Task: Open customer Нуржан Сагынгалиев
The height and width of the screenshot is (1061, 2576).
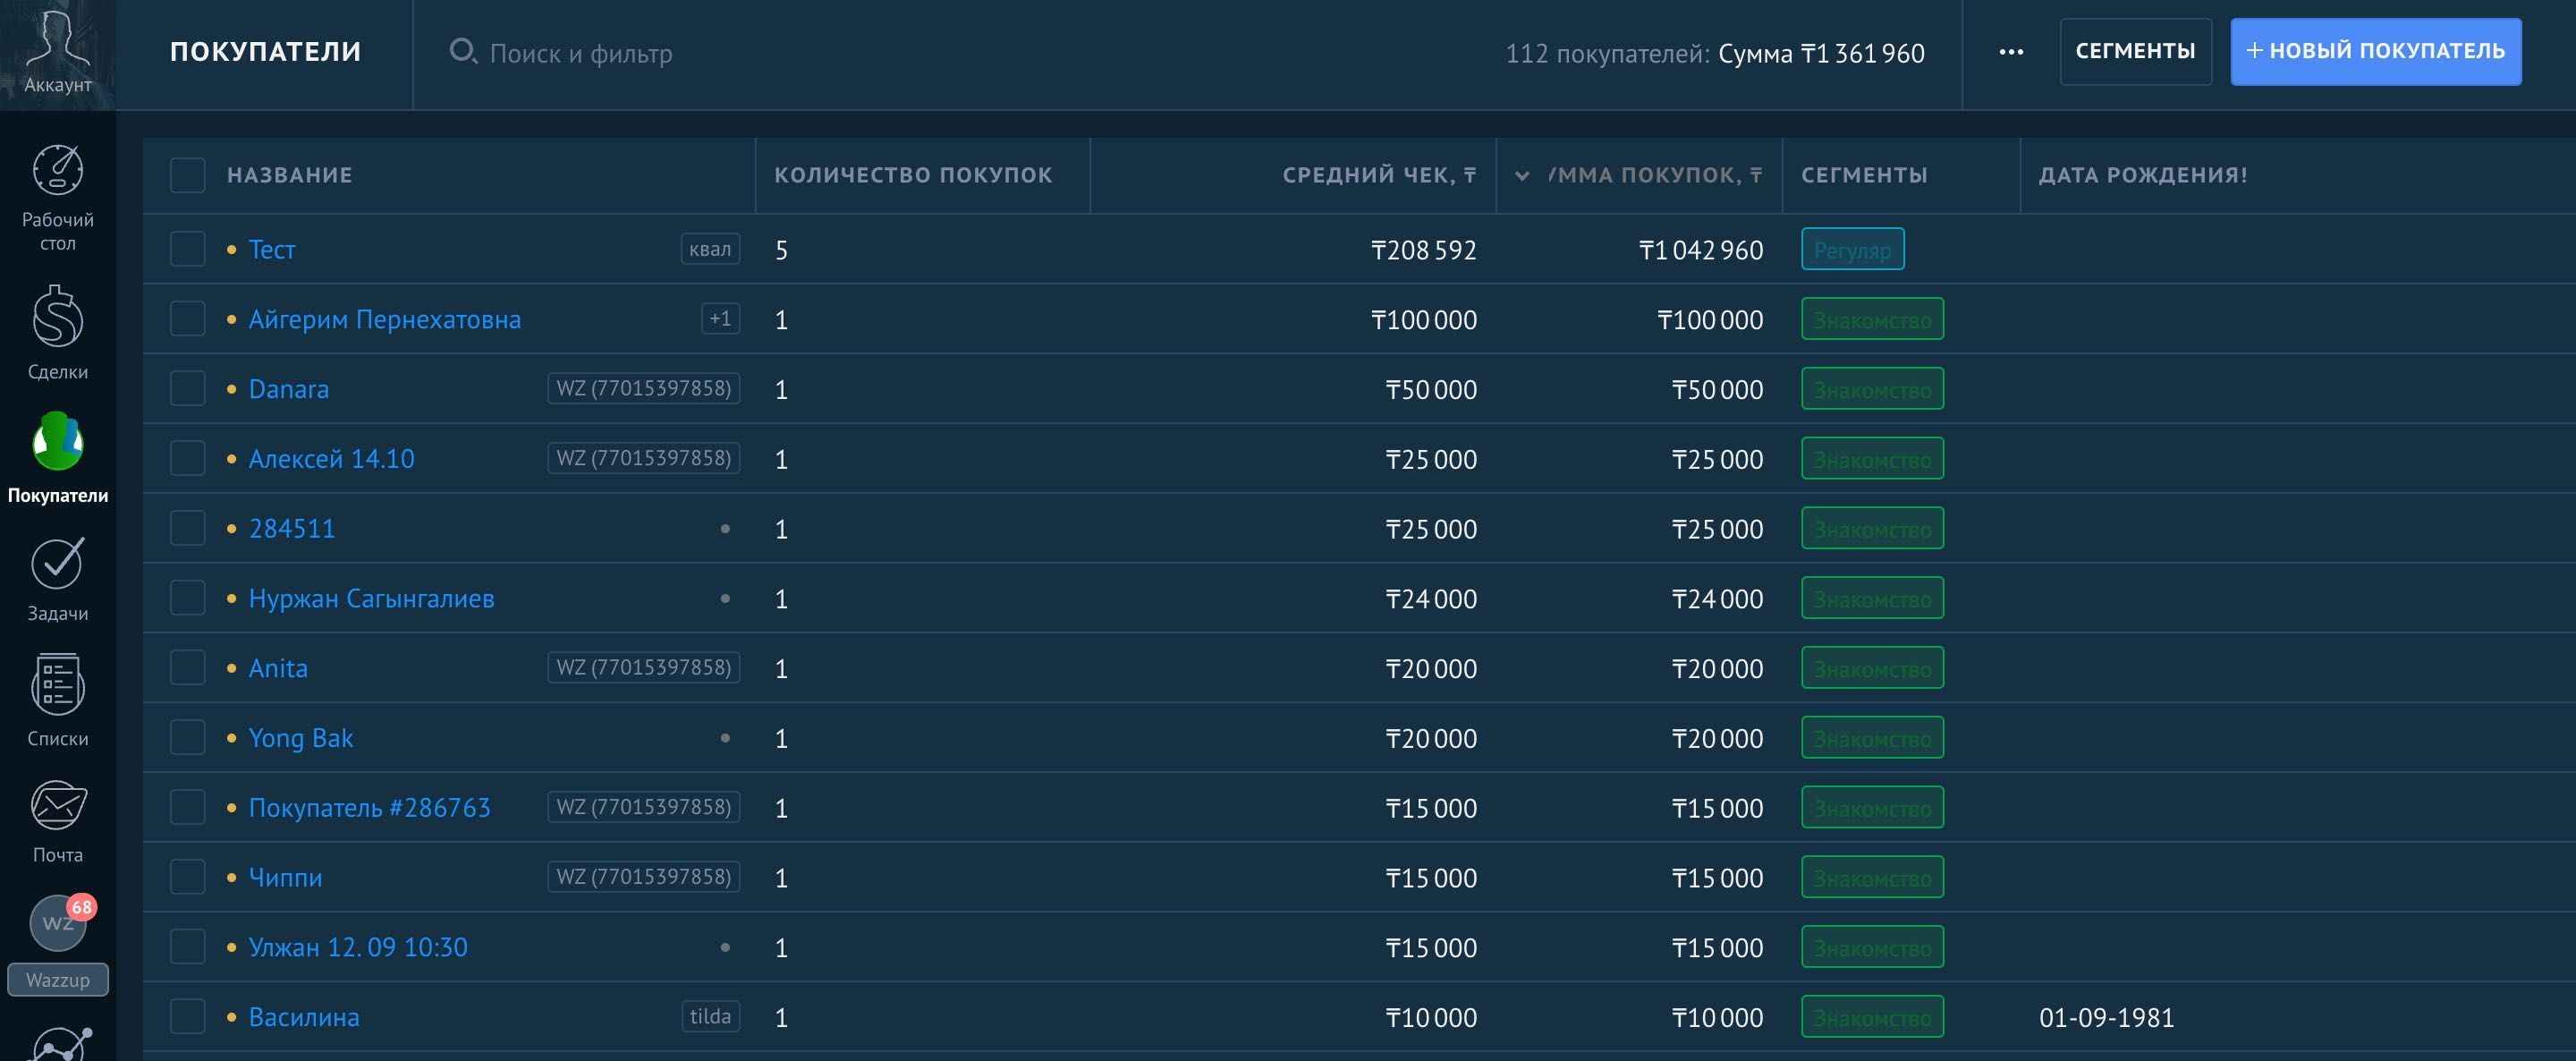Action: point(371,598)
